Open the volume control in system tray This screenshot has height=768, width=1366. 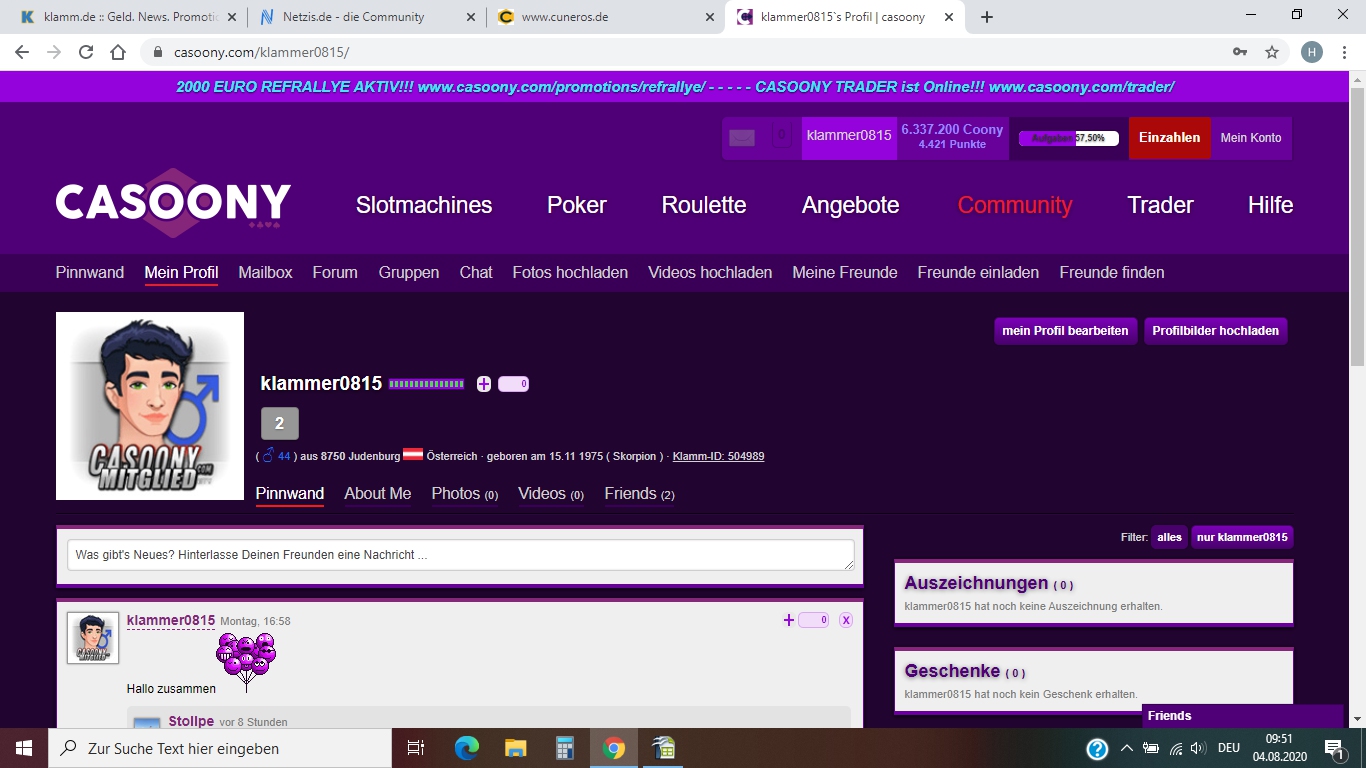(x=1198, y=748)
